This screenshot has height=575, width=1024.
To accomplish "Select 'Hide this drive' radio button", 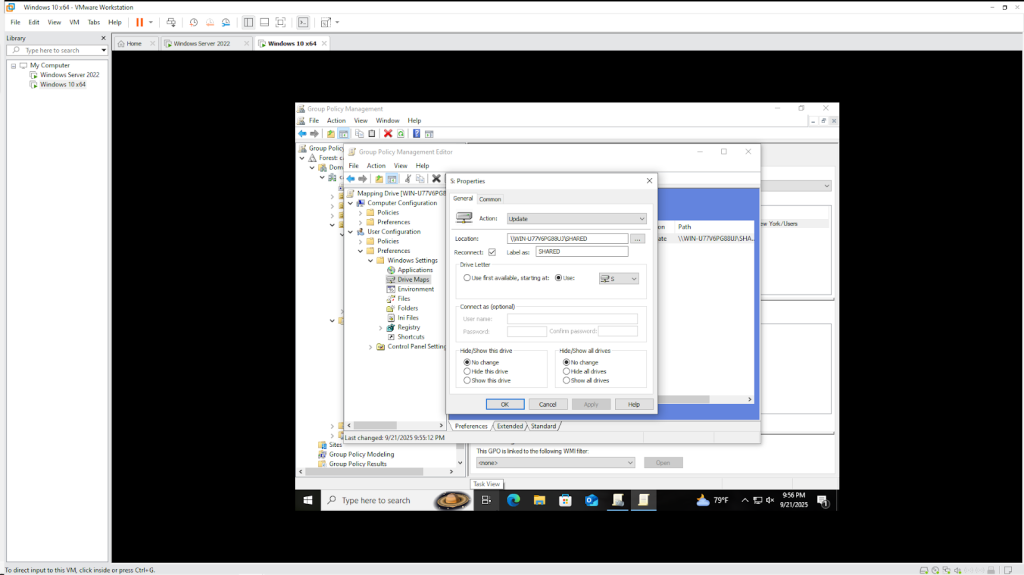I will point(467,371).
